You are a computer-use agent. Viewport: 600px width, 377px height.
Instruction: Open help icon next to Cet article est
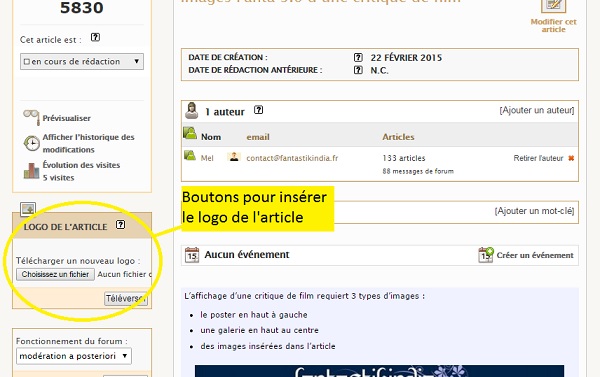95,38
